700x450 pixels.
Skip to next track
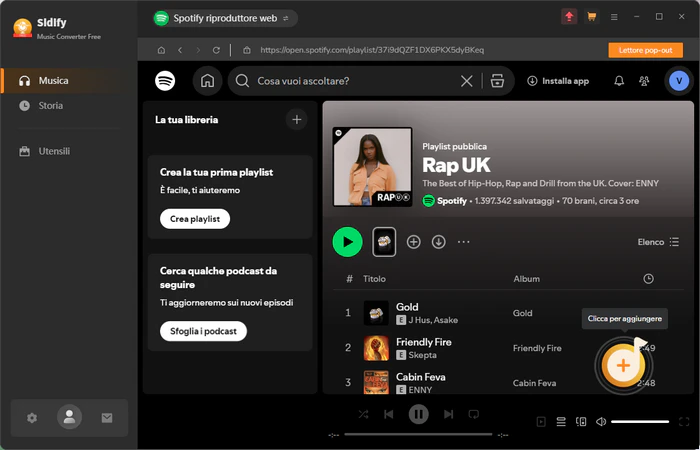point(448,414)
